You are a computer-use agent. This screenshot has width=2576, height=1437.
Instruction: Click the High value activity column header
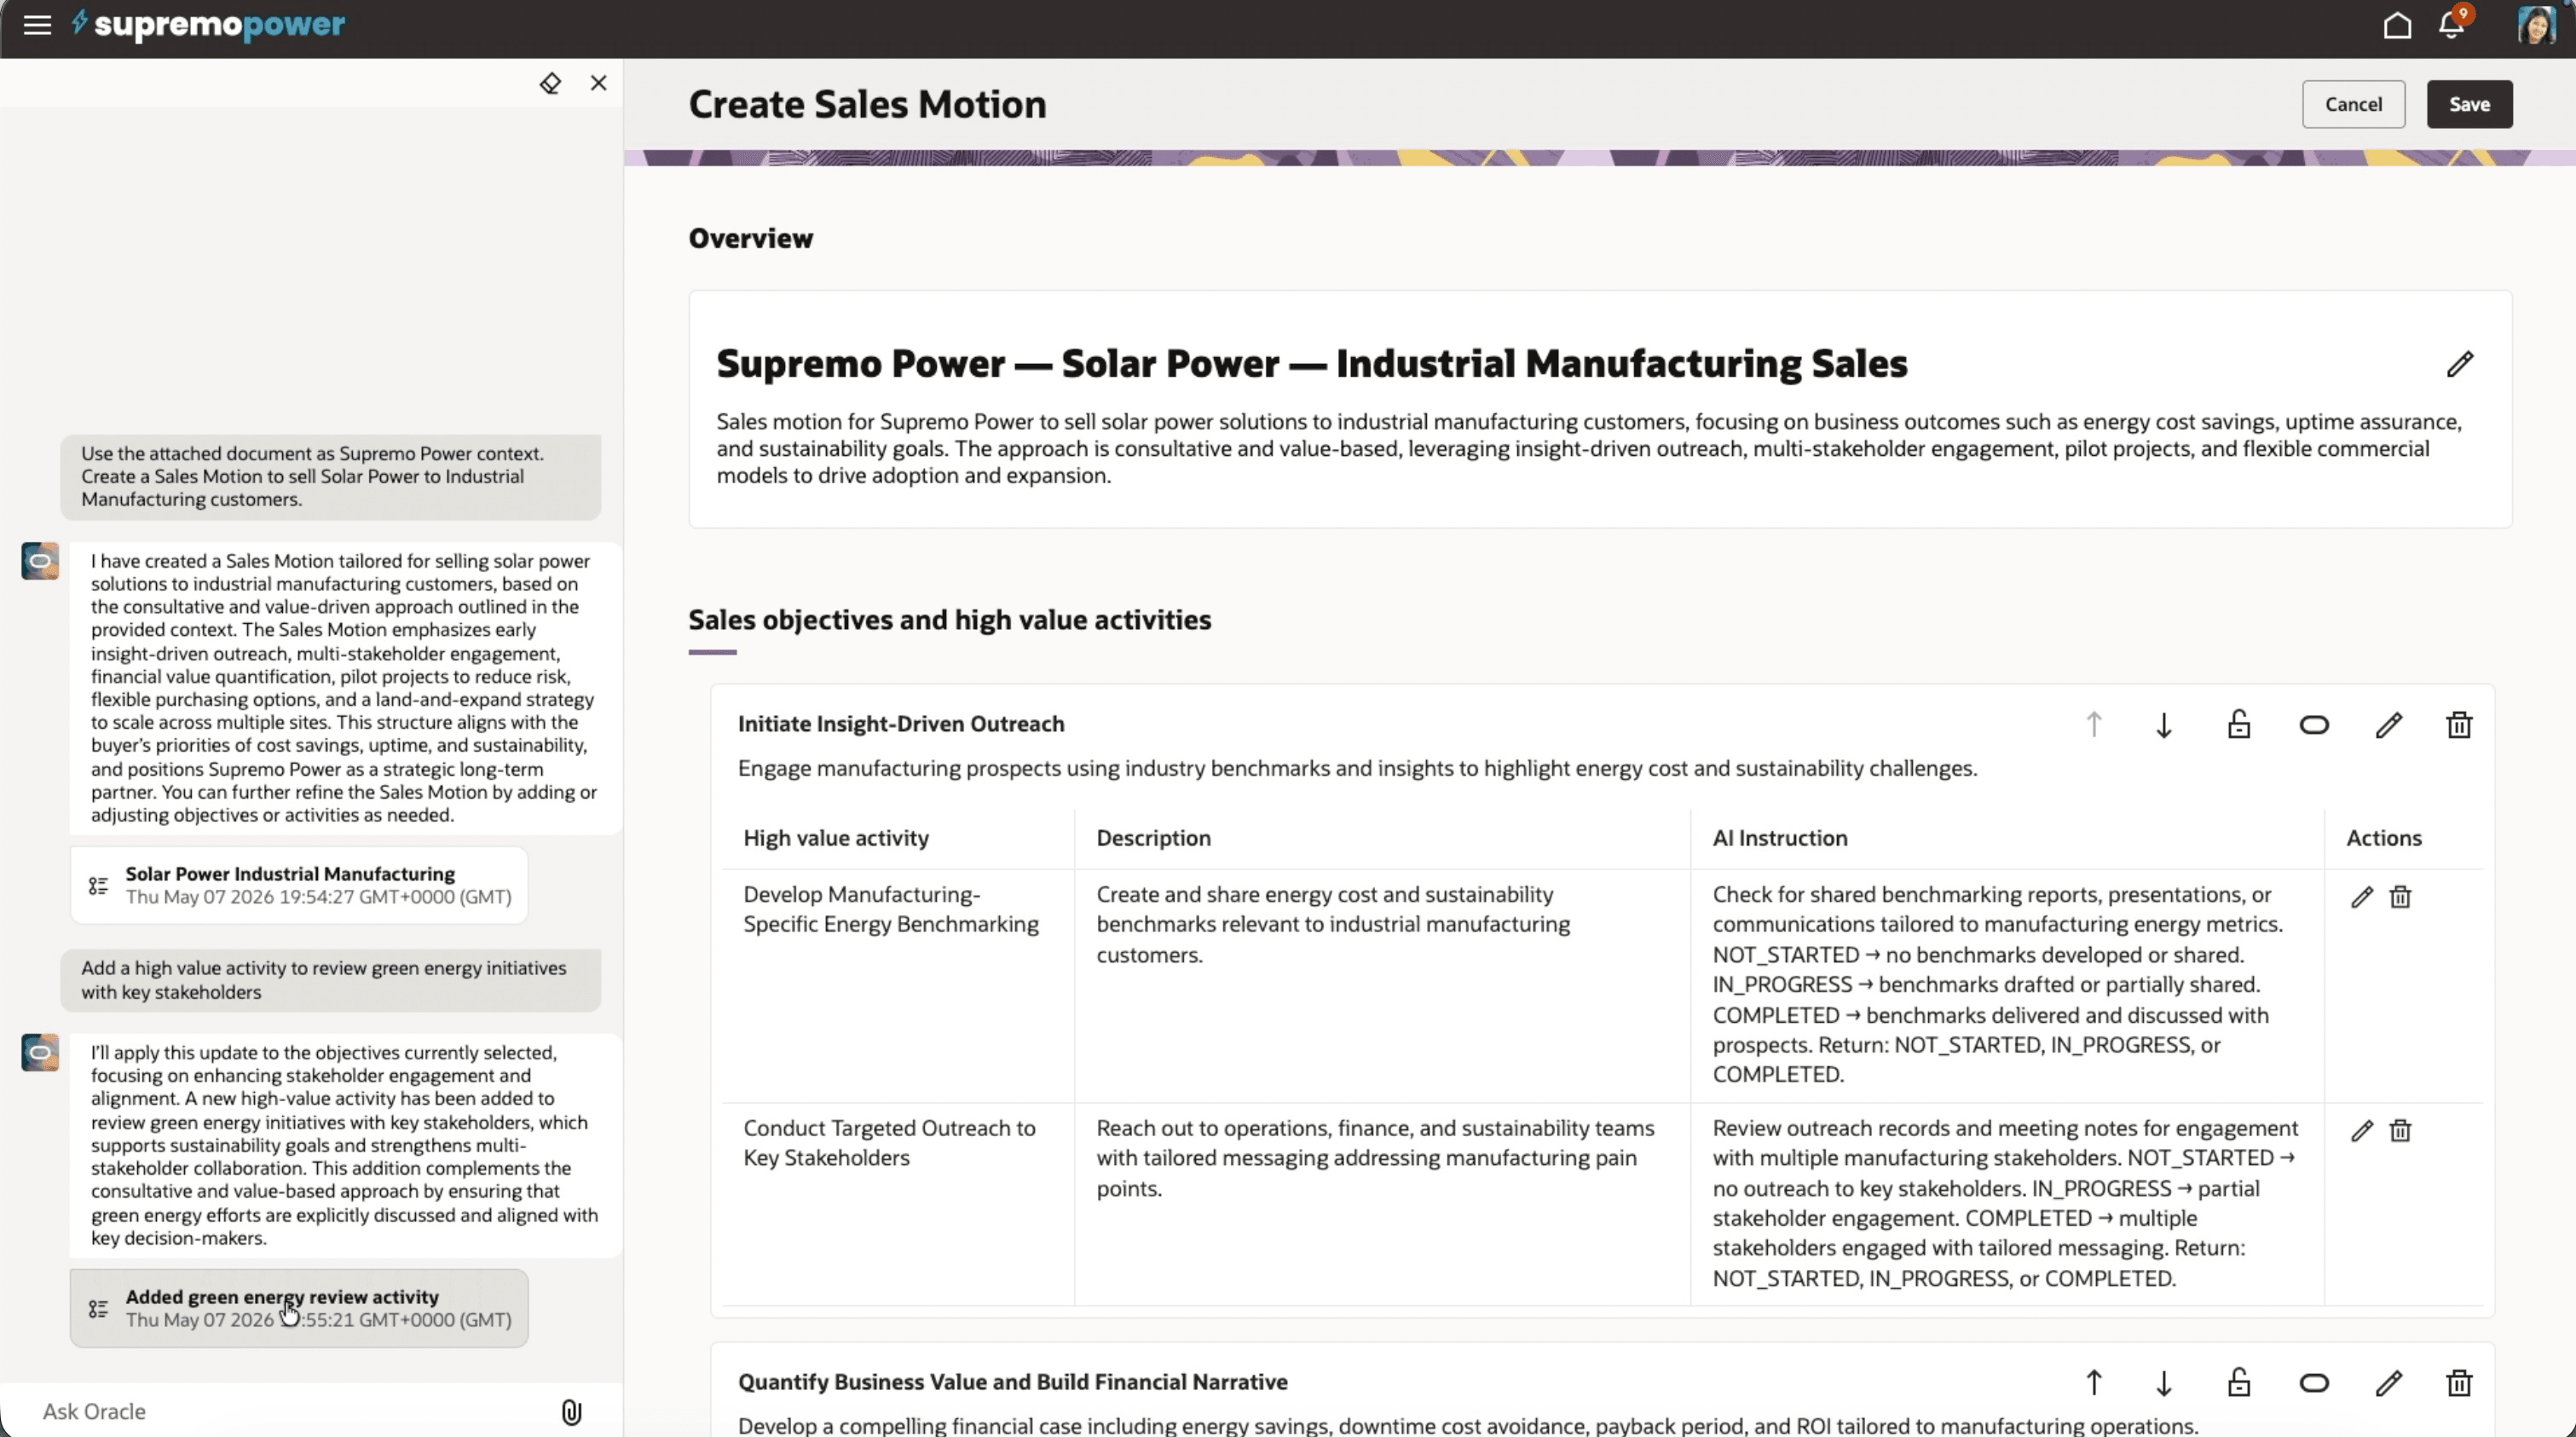click(836, 838)
